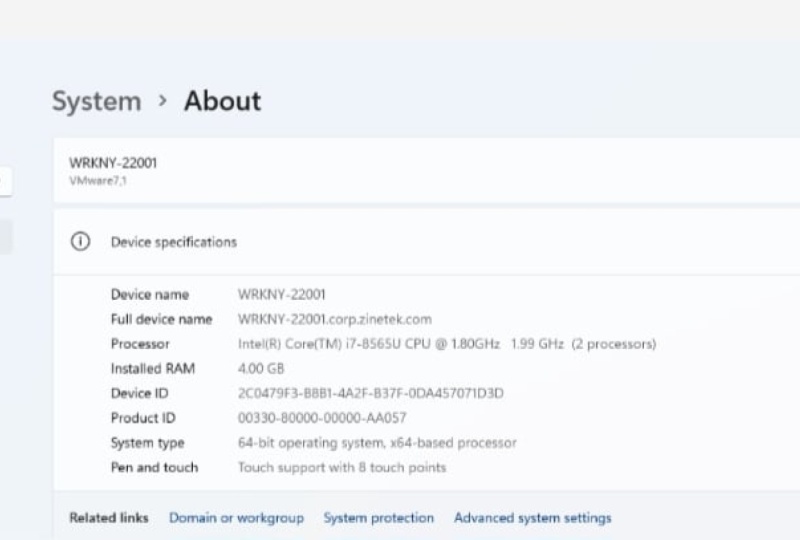Select the Product ID 00330-80000-00000-AA057

tap(322, 418)
